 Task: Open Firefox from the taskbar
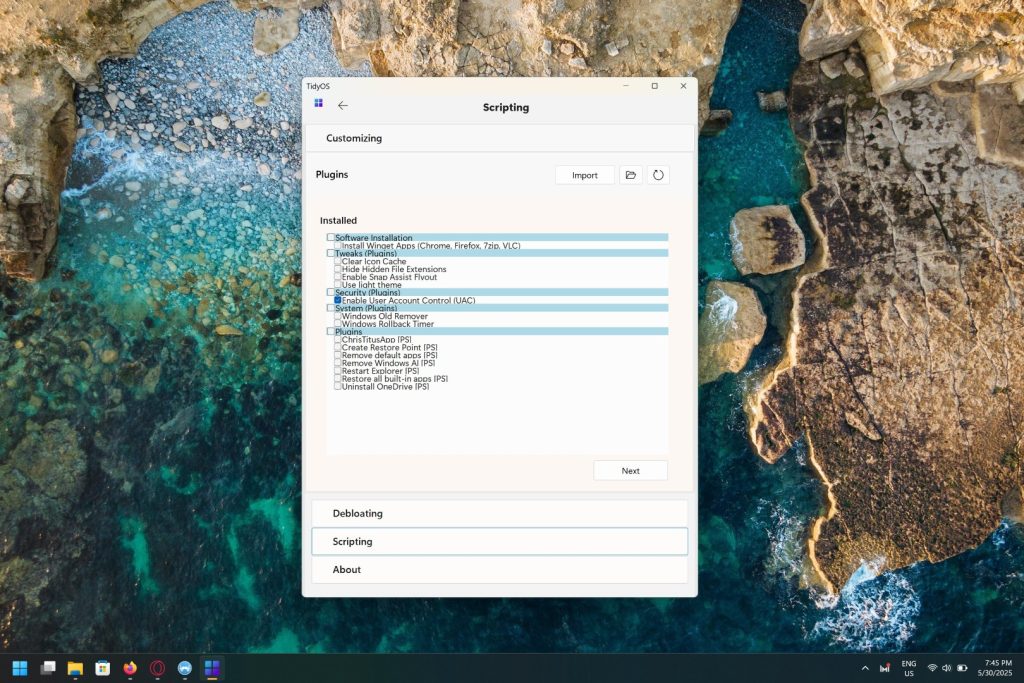129,668
